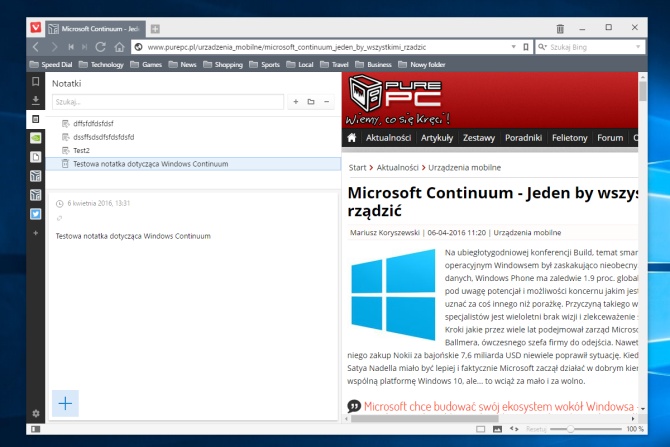Click the note text in the editor
The height and width of the screenshot is (447, 670).
[133, 236]
